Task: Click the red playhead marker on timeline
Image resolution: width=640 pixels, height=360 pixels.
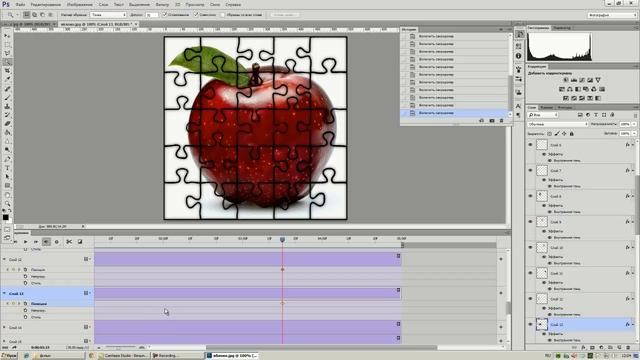Action: [282, 240]
